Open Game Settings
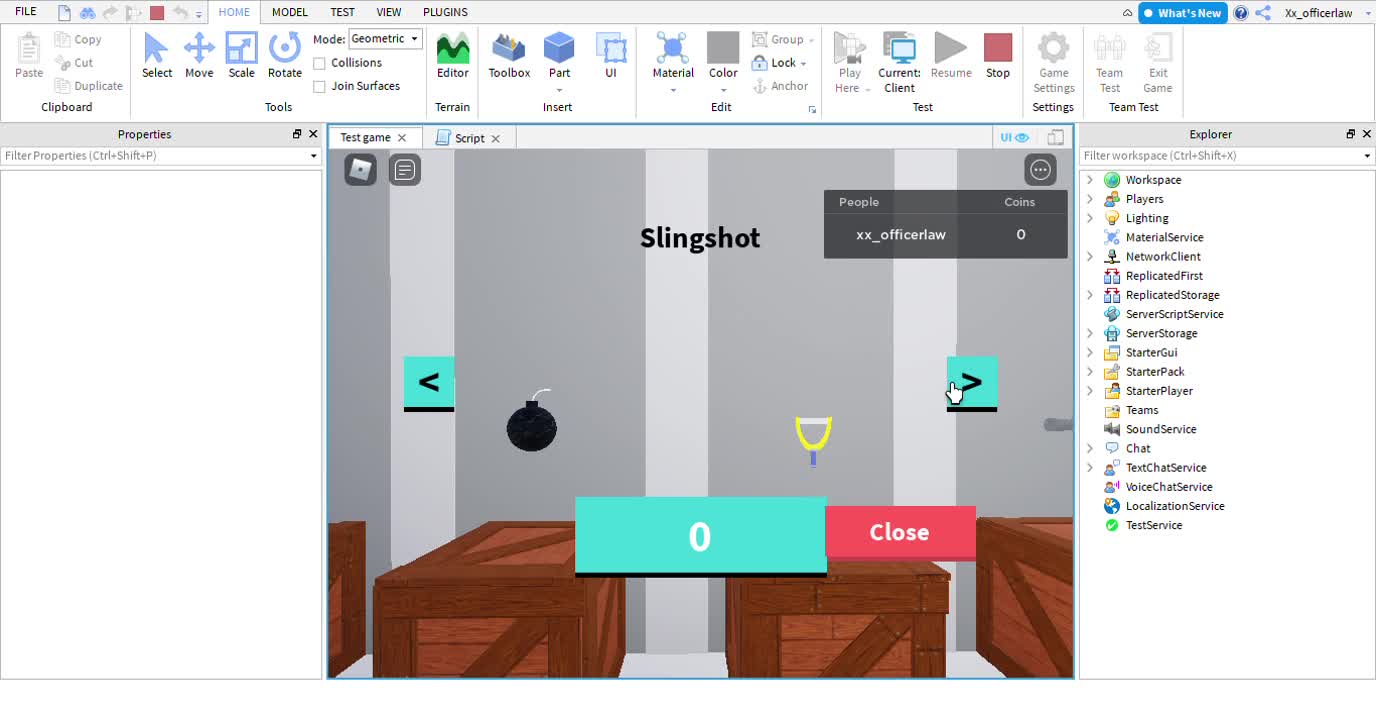 [x=1053, y=60]
